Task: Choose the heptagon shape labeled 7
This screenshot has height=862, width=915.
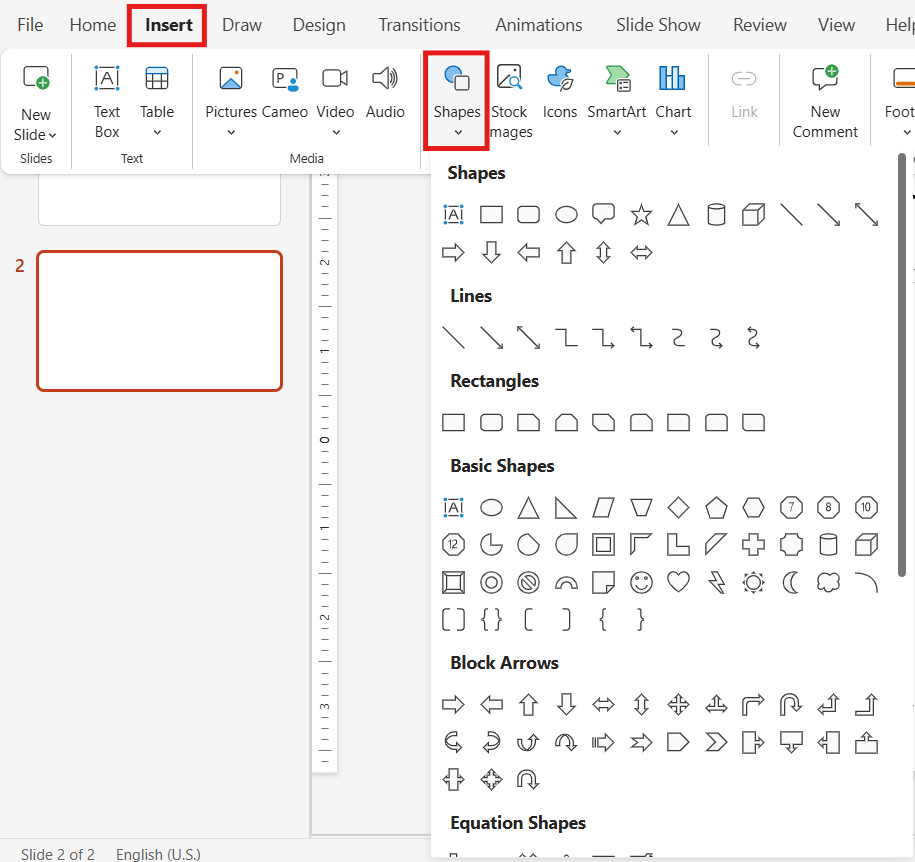Action: 791,507
